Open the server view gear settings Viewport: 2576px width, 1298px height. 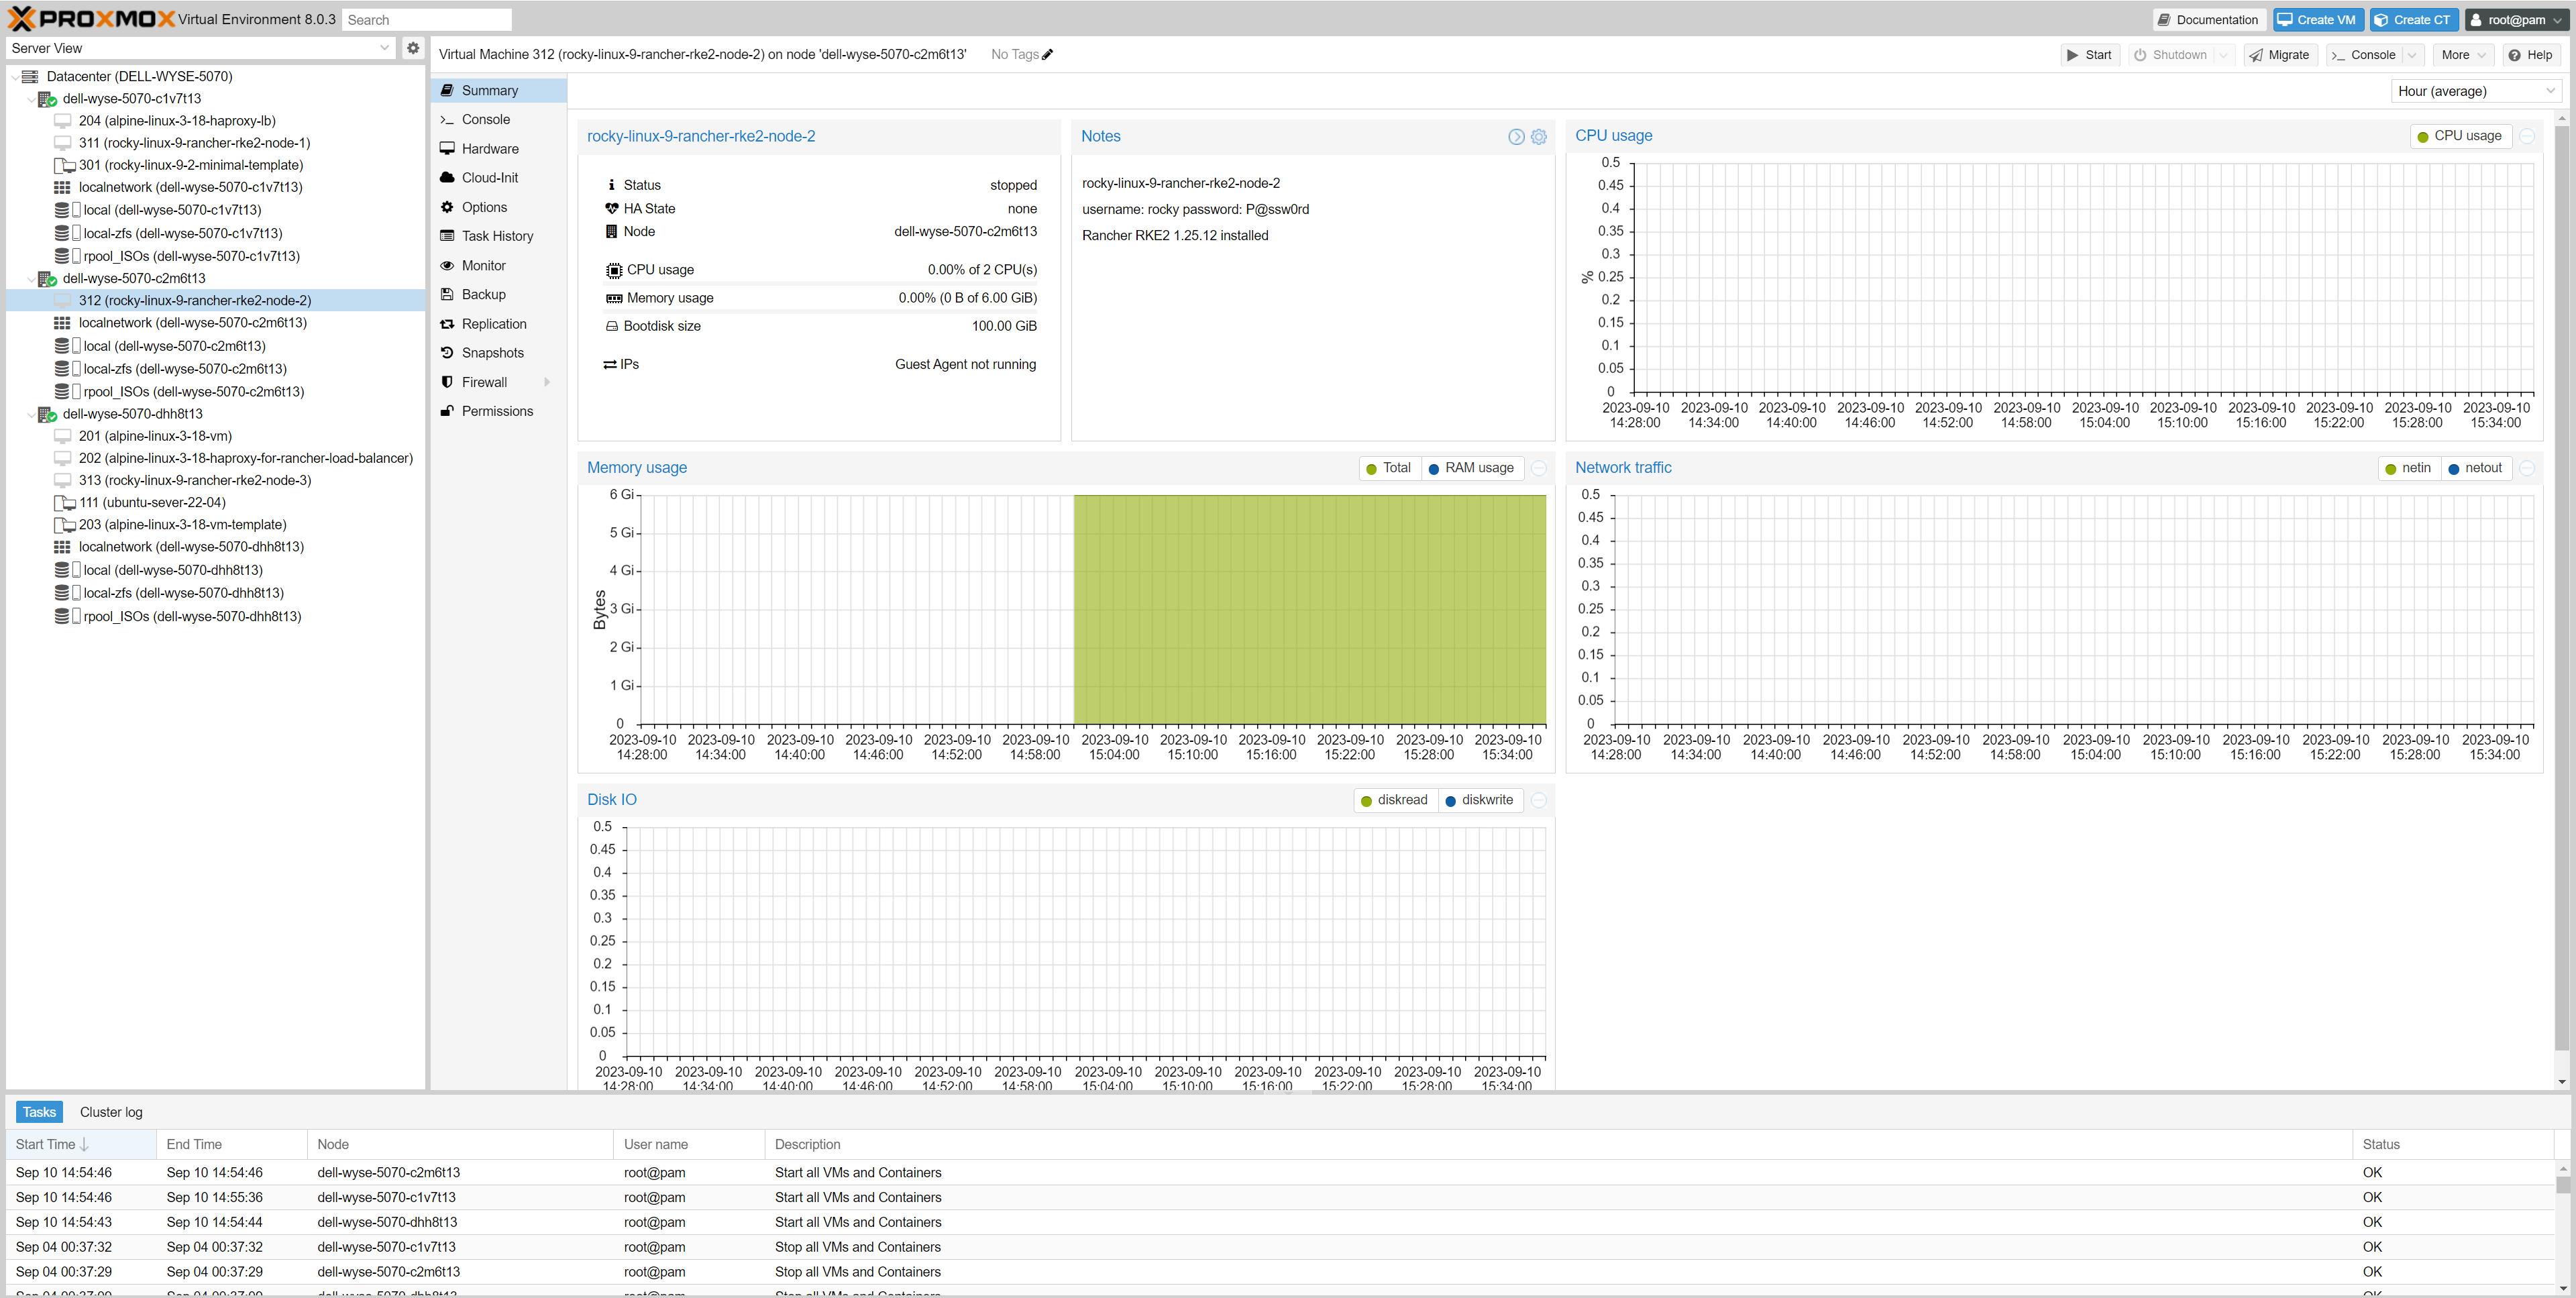[413, 48]
